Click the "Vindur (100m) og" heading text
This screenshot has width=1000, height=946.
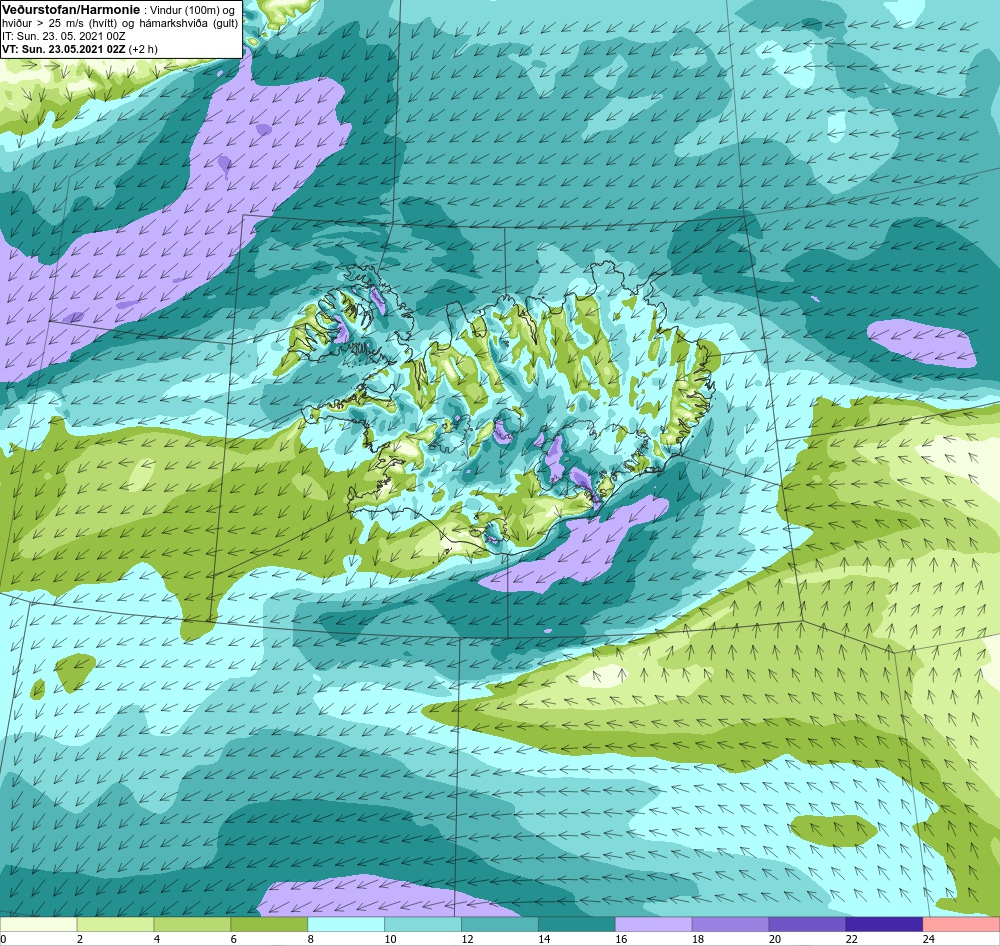[191, 10]
